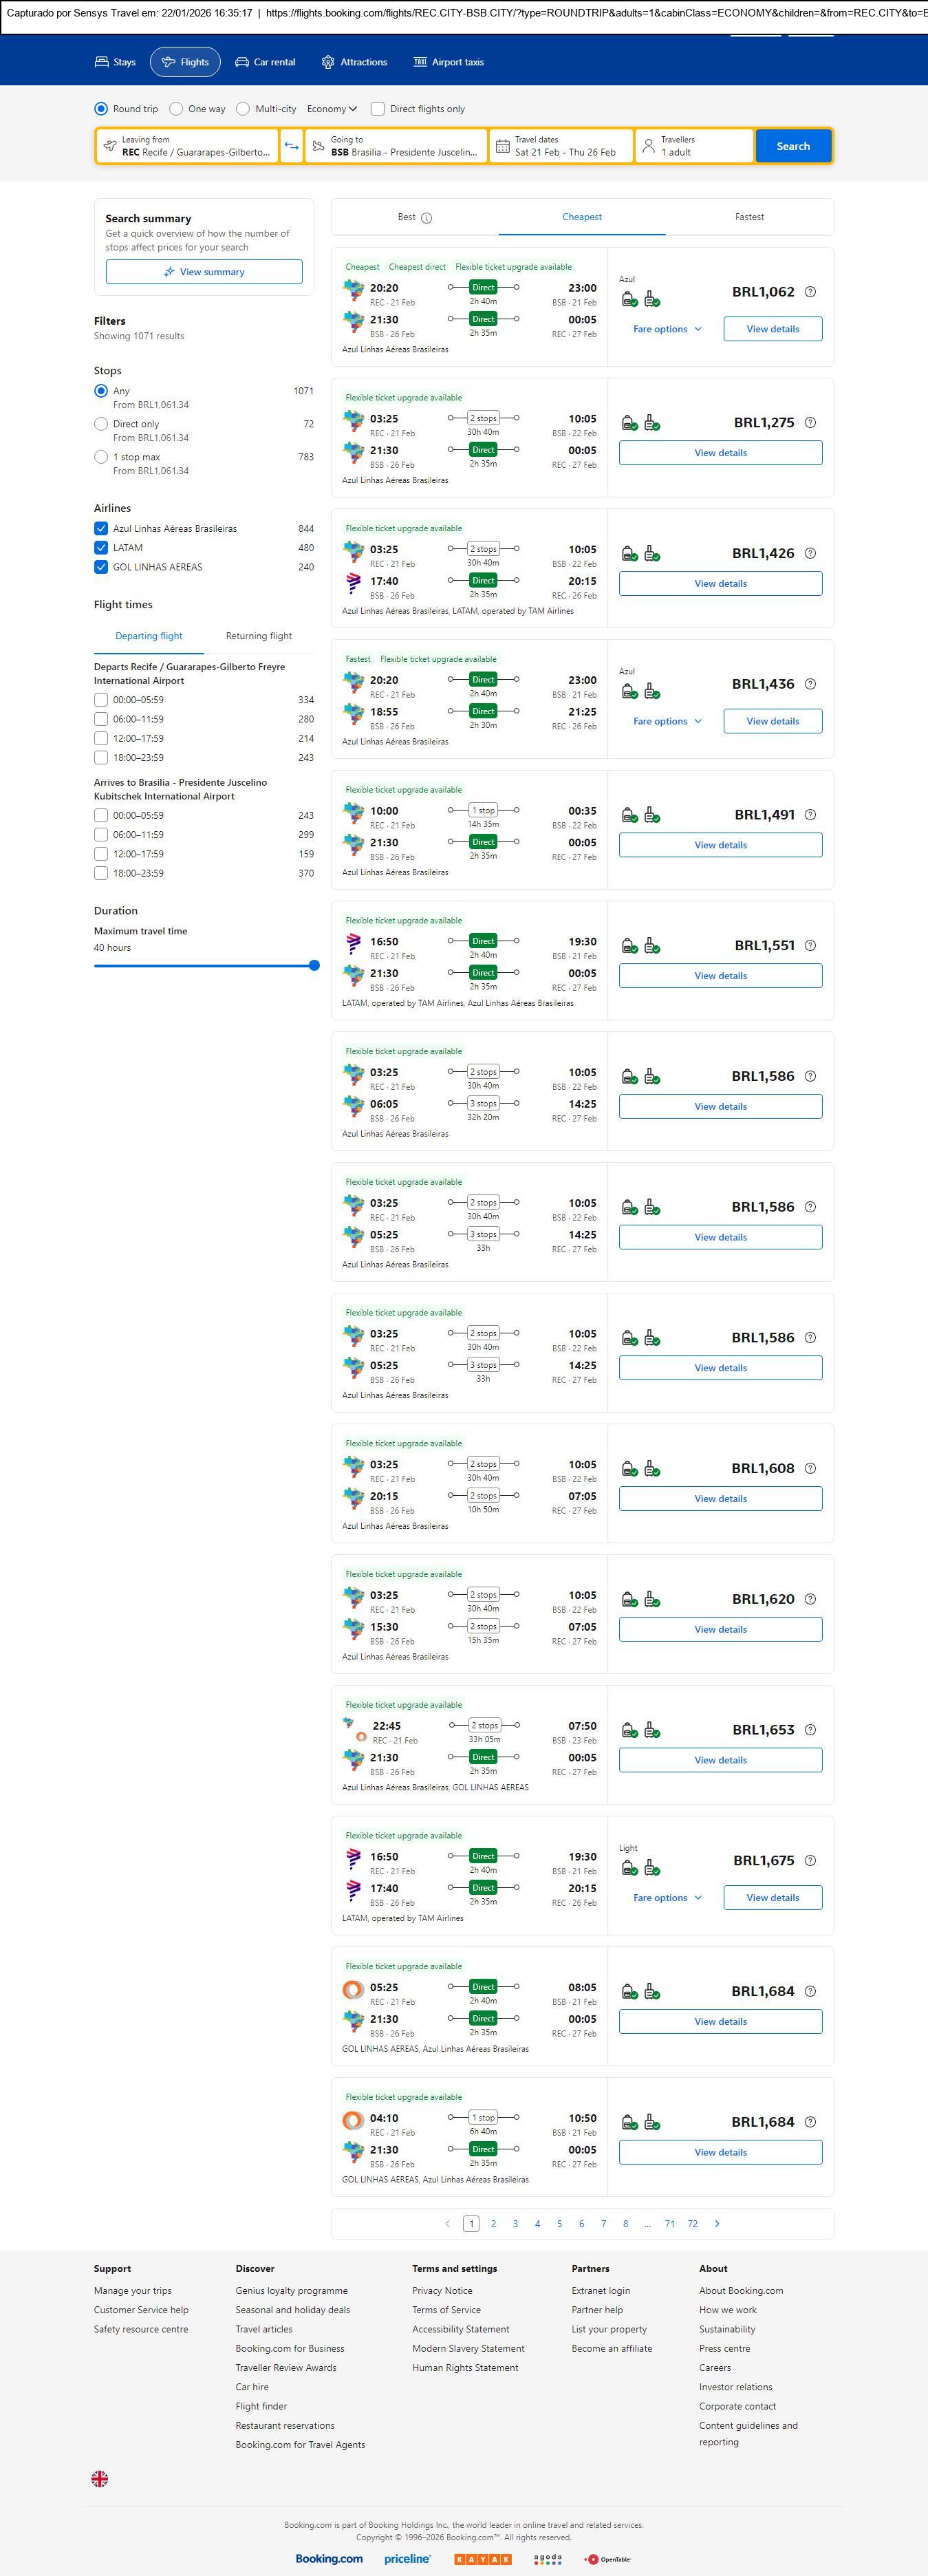The width and height of the screenshot is (928, 2576).
Task: Open the Returning flight times tab
Action: [x=259, y=636]
